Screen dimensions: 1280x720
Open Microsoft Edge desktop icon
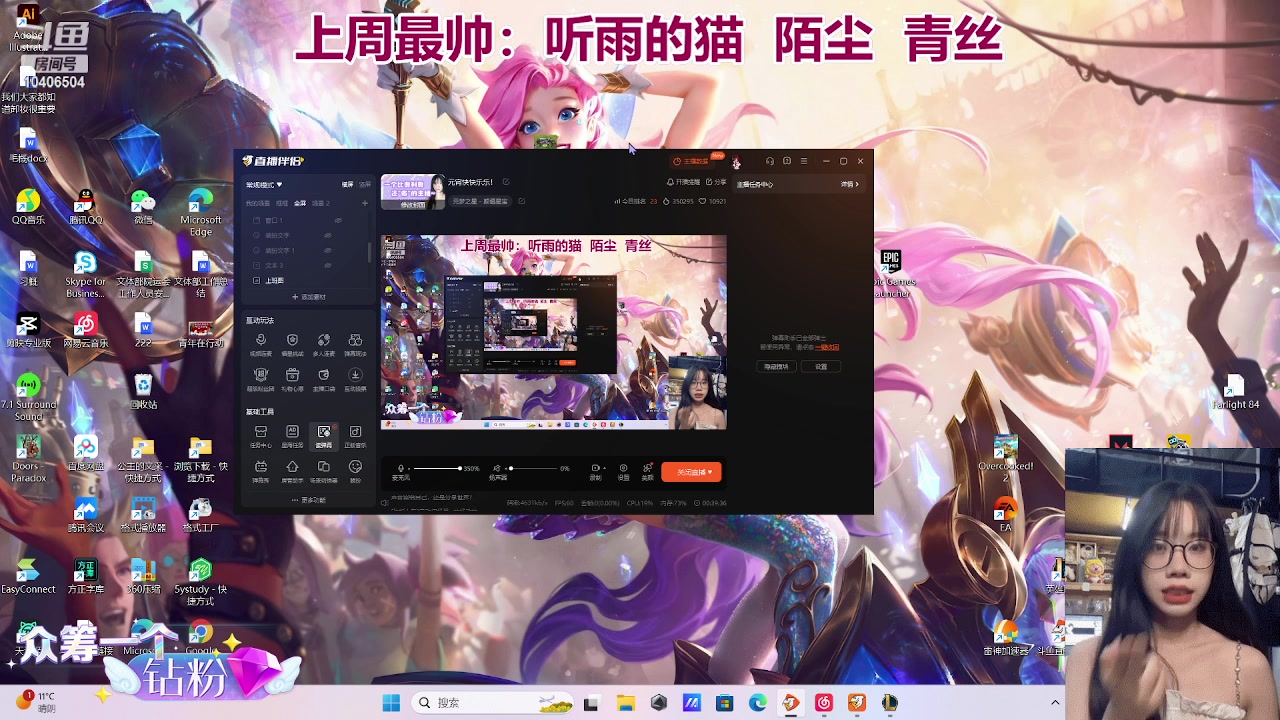point(201,212)
